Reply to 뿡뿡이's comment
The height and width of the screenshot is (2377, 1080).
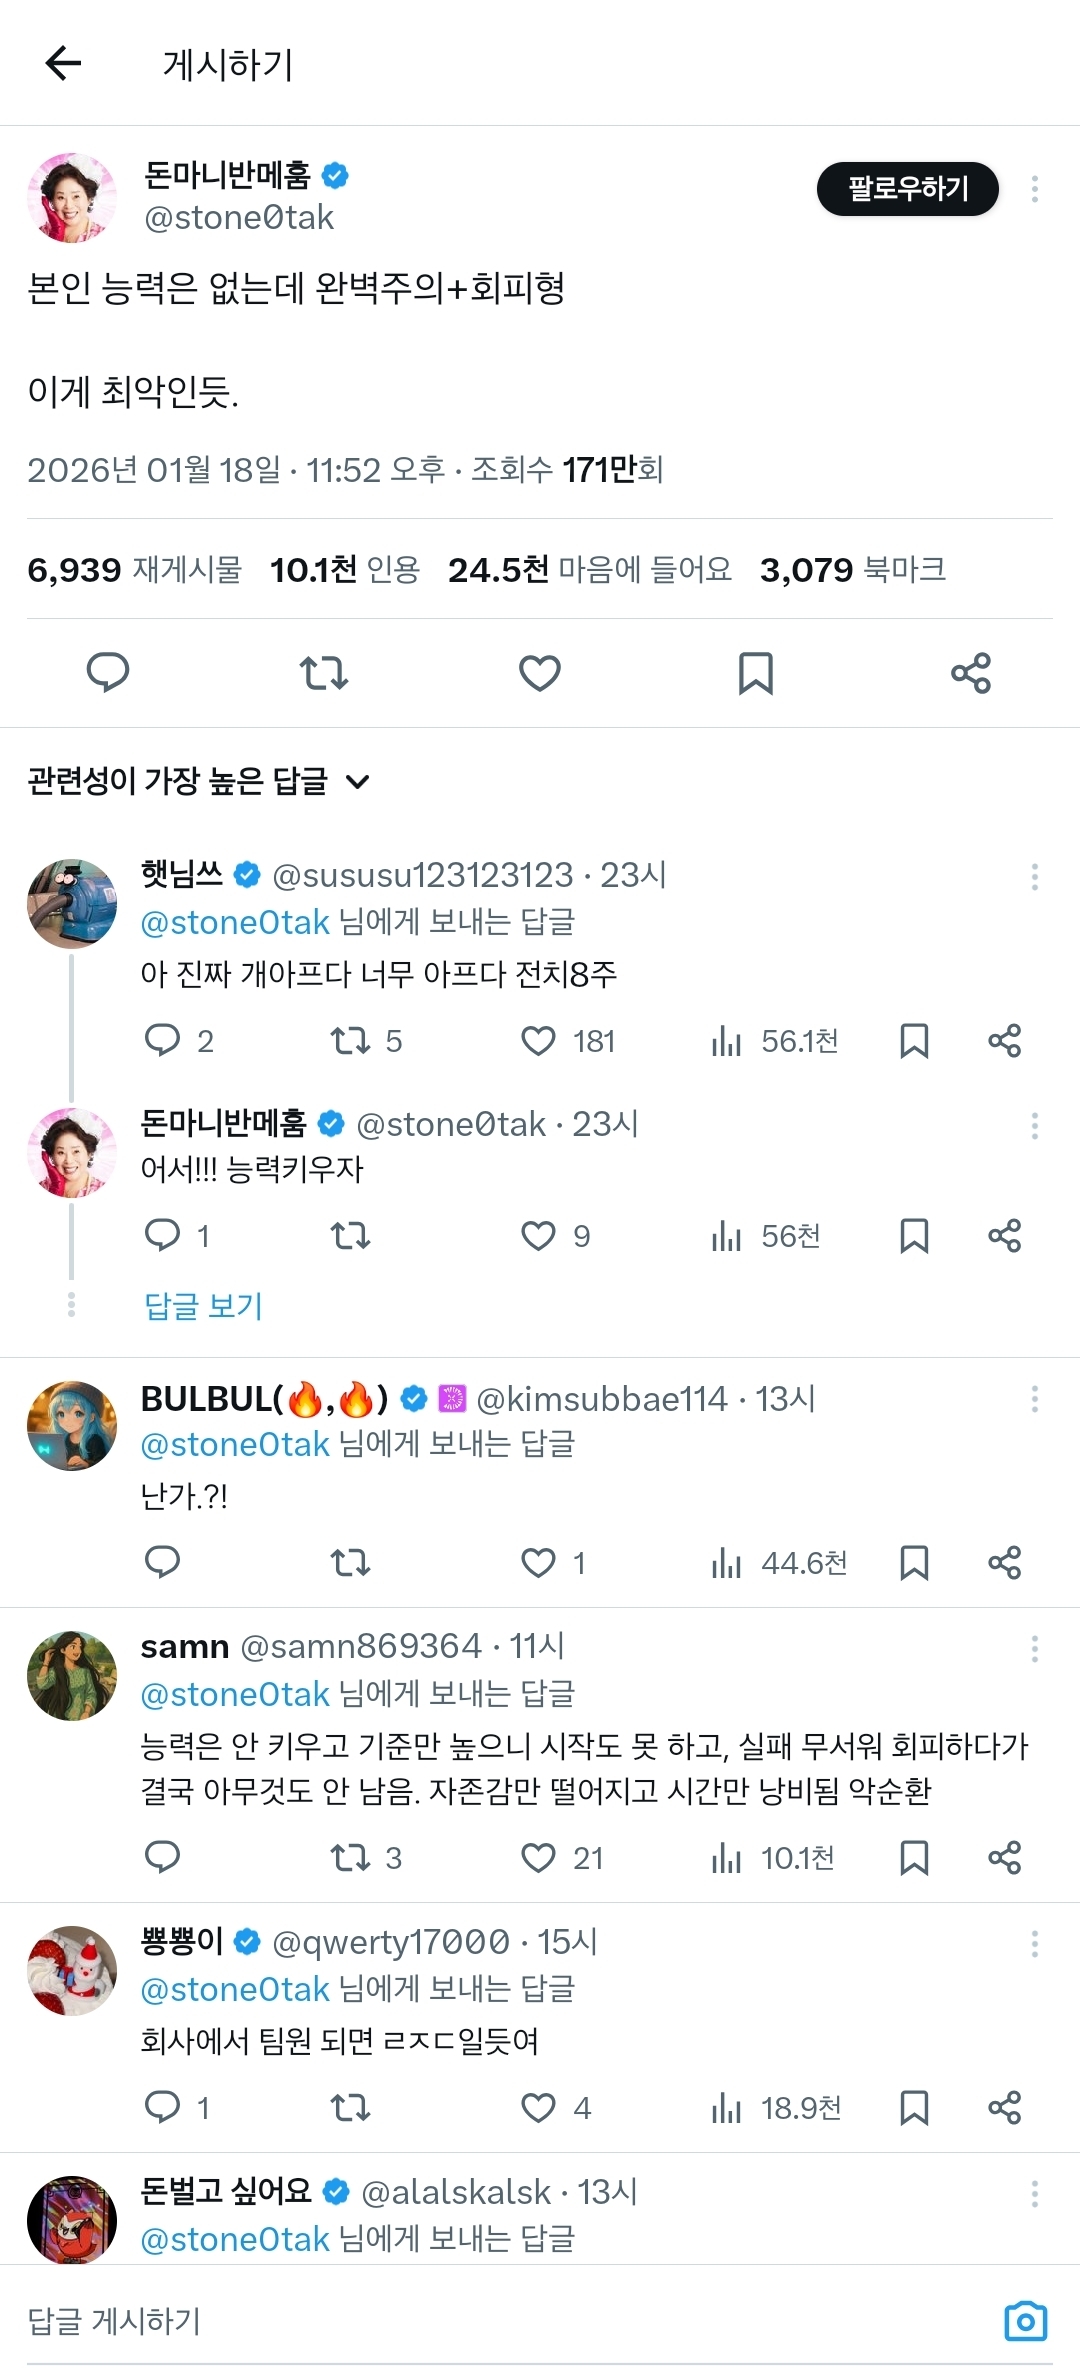pos(162,2108)
